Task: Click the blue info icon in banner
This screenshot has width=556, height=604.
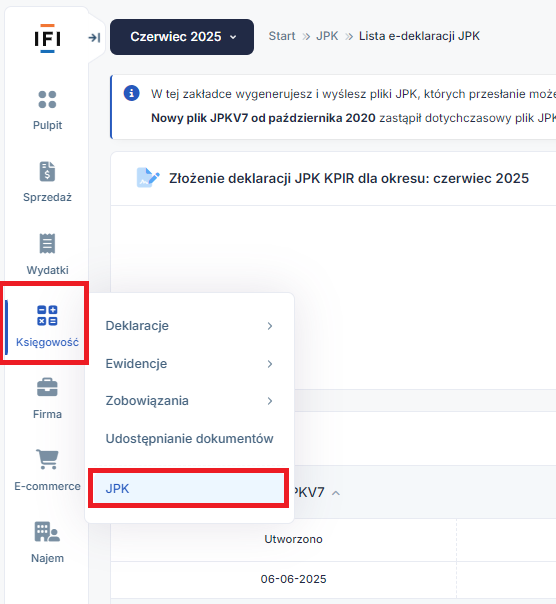Action: coord(131,93)
